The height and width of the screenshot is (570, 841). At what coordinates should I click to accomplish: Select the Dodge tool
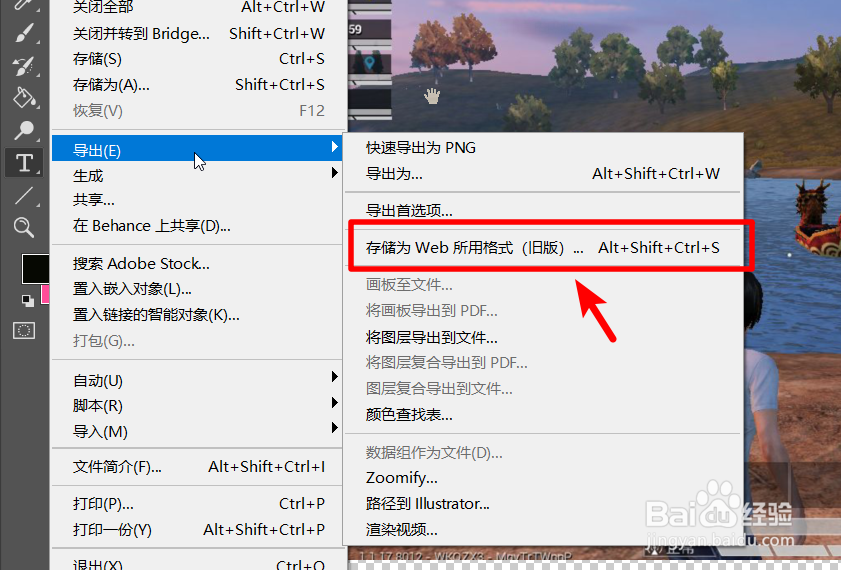click(24, 130)
